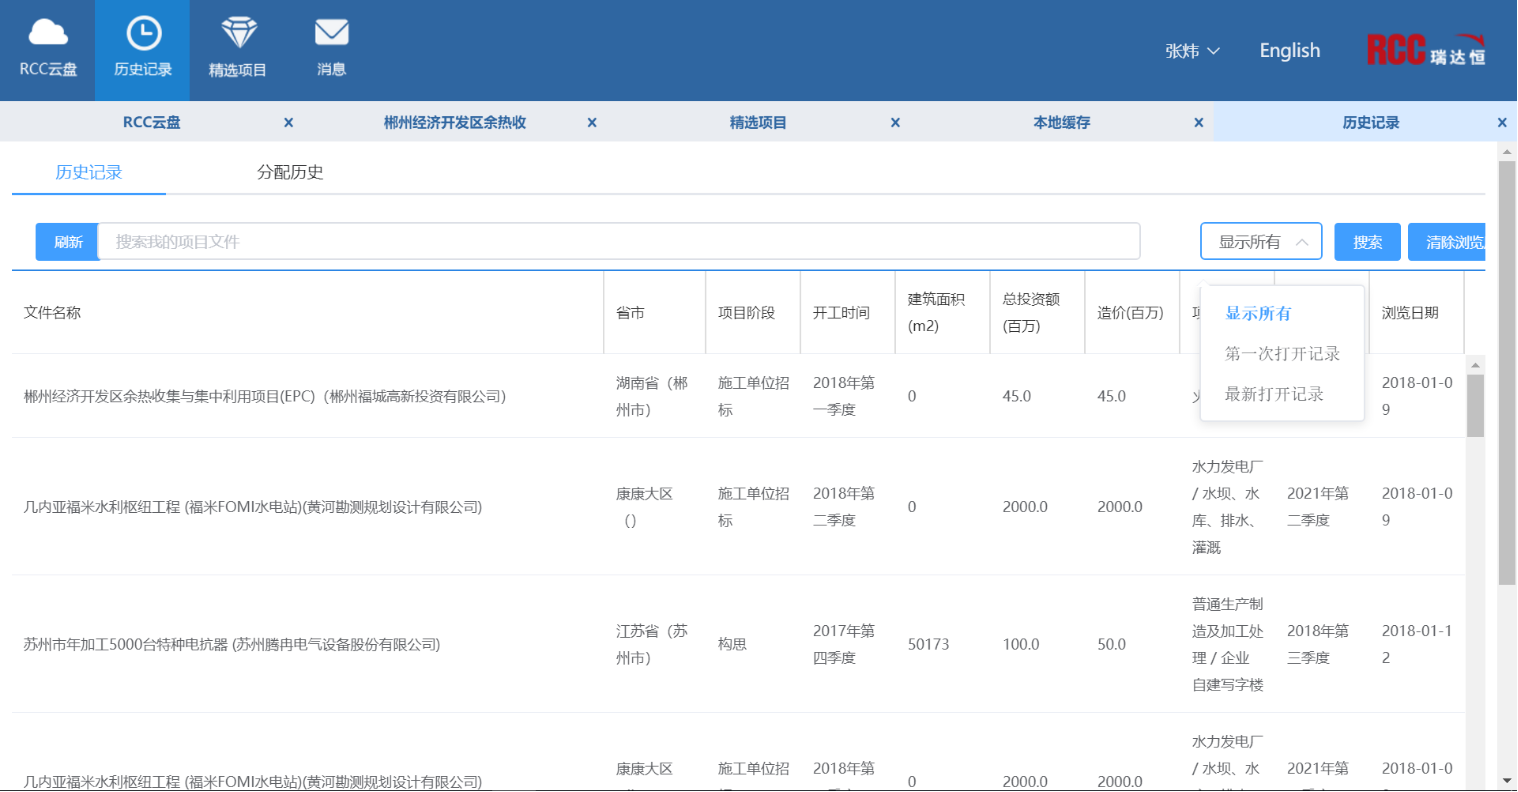1518x792 pixels.
Task: Open the 苏州市年加工5000台特种电抗器 project row
Action: click(x=232, y=644)
